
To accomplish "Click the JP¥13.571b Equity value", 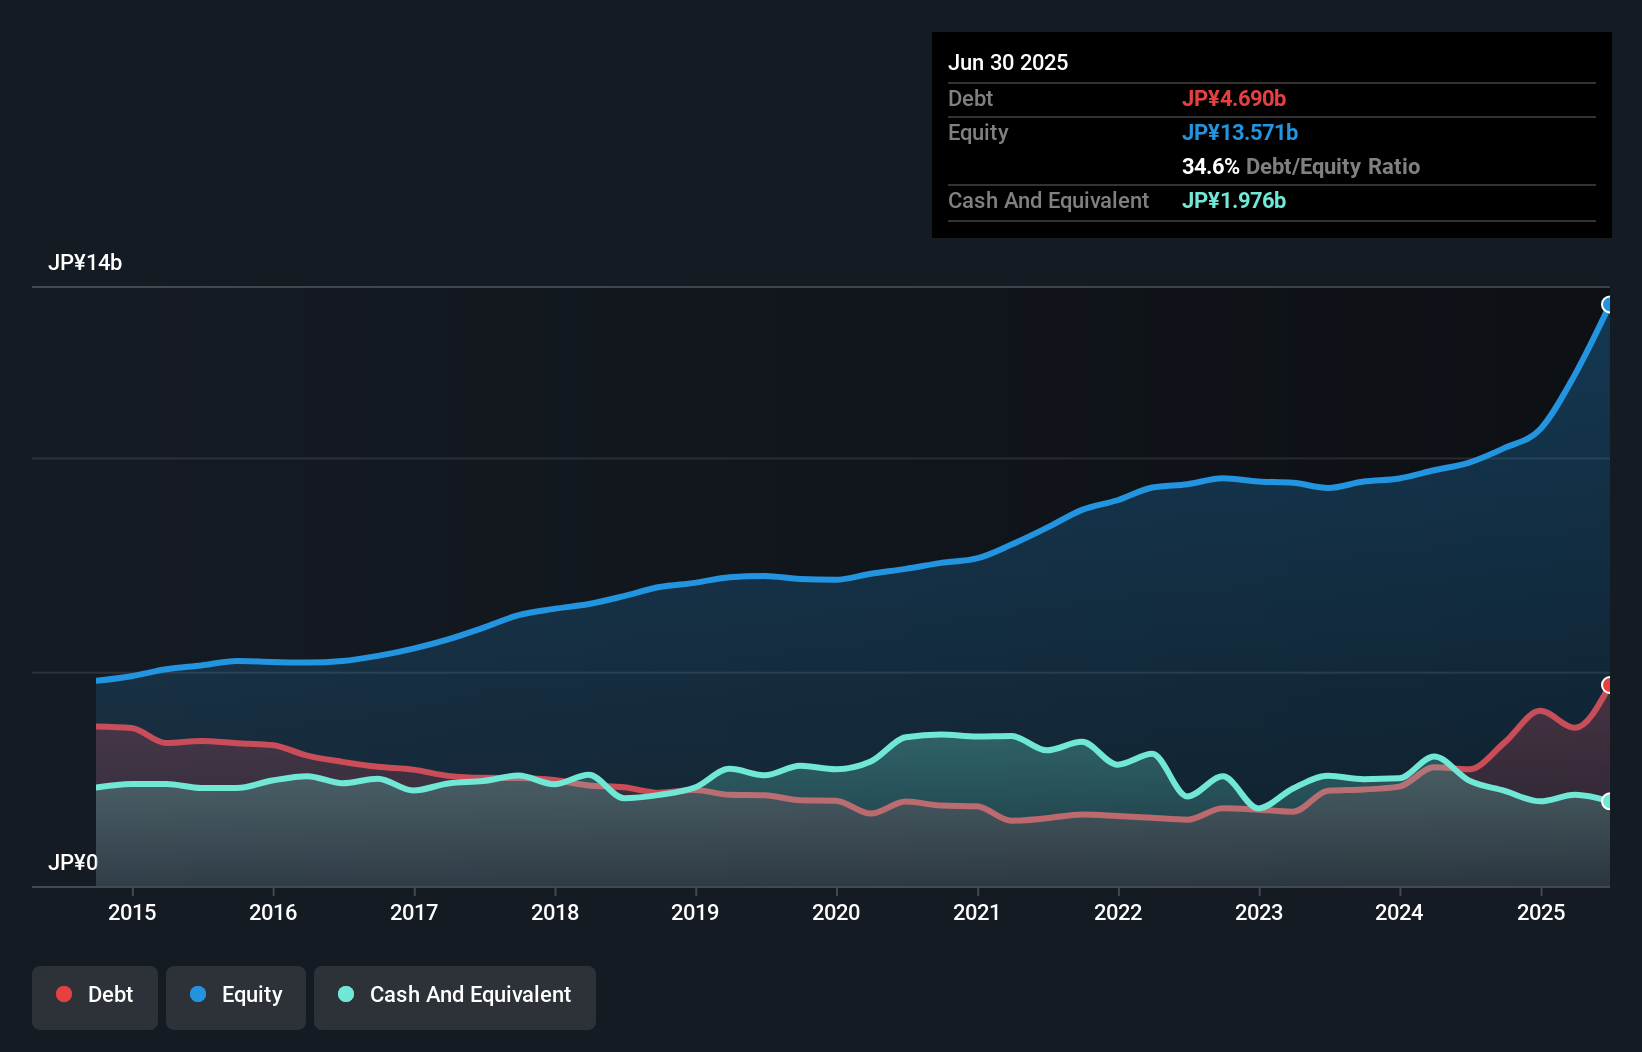I will click(1240, 131).
